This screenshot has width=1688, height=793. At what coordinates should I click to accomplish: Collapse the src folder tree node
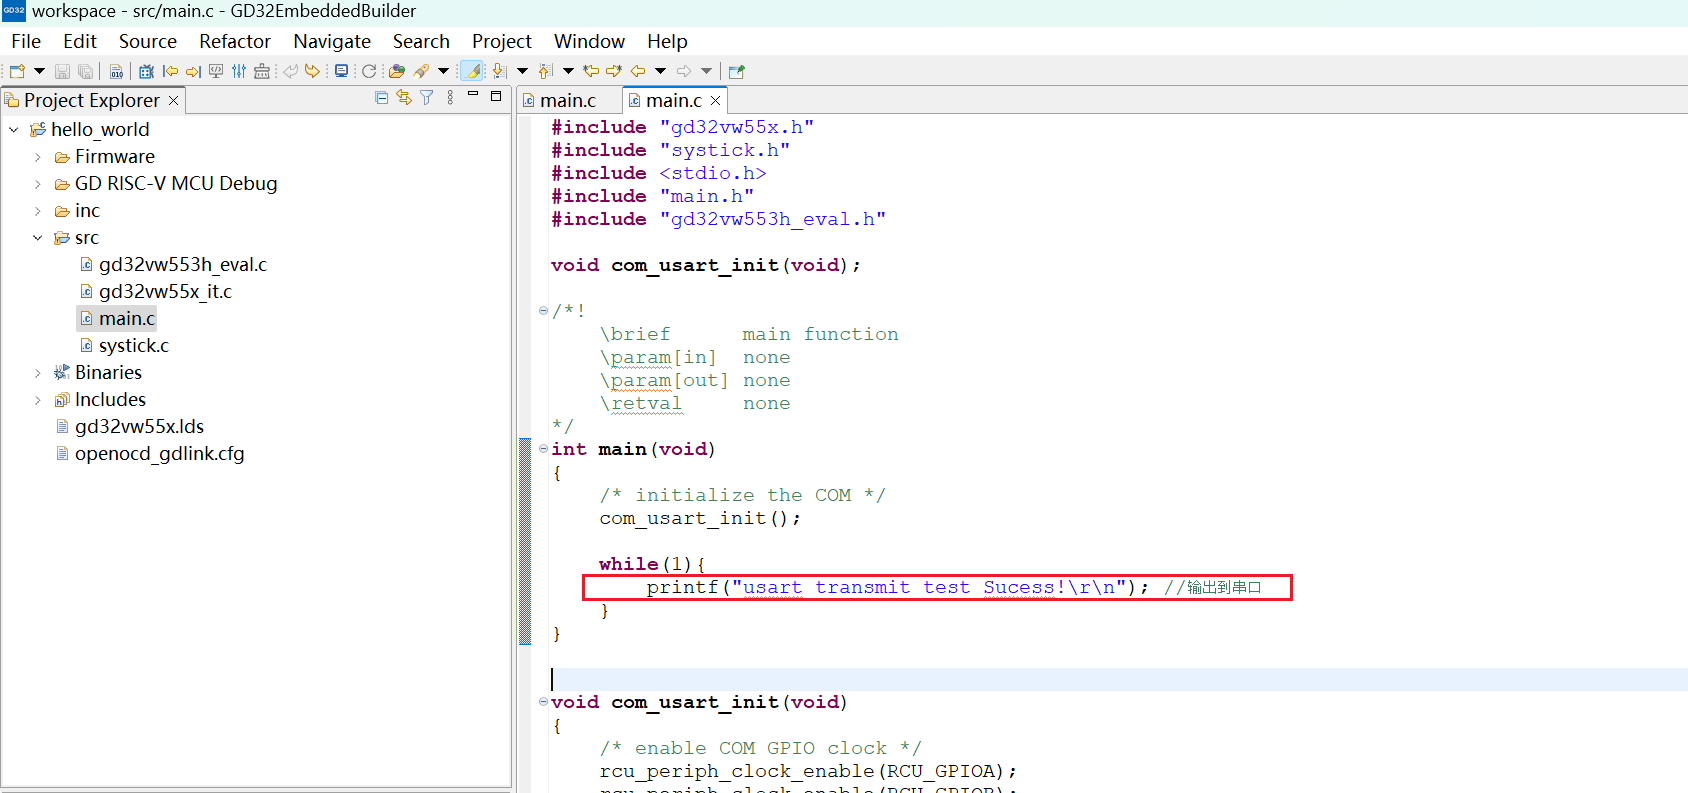38,238
